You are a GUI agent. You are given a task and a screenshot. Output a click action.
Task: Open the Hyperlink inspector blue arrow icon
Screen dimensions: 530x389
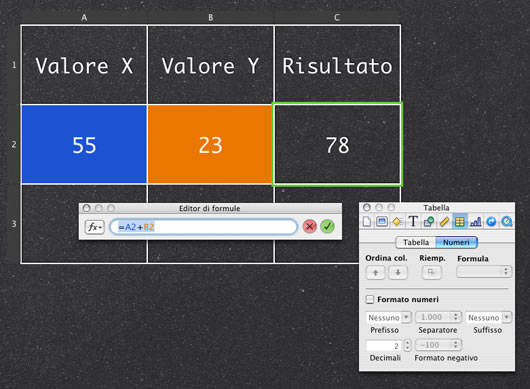[491, 222]
